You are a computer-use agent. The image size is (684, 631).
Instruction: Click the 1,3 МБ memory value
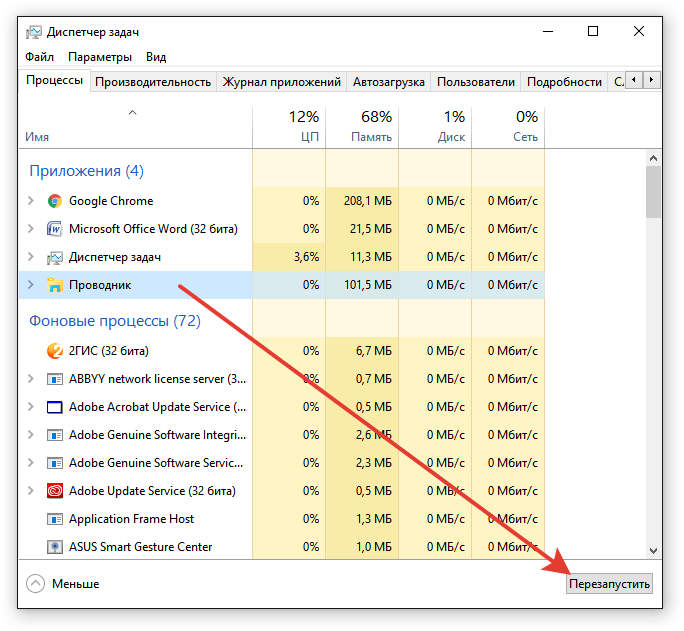(x=374, y=519)
